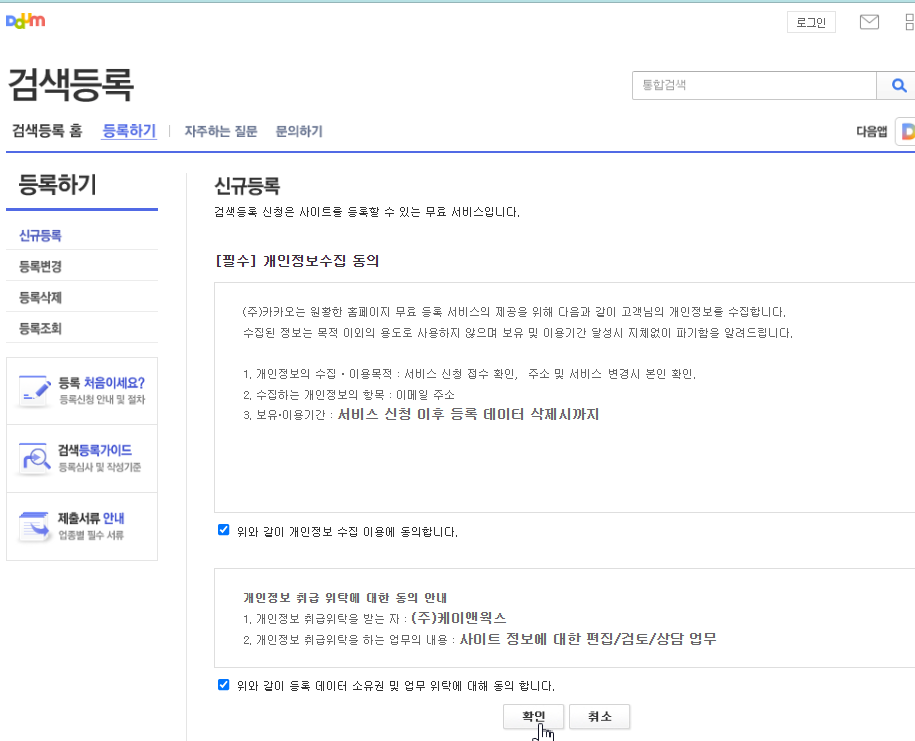This screenshot has width=915, height=741.
Task: Uncheck the personal information collection consent
Action: click(223, 529)
